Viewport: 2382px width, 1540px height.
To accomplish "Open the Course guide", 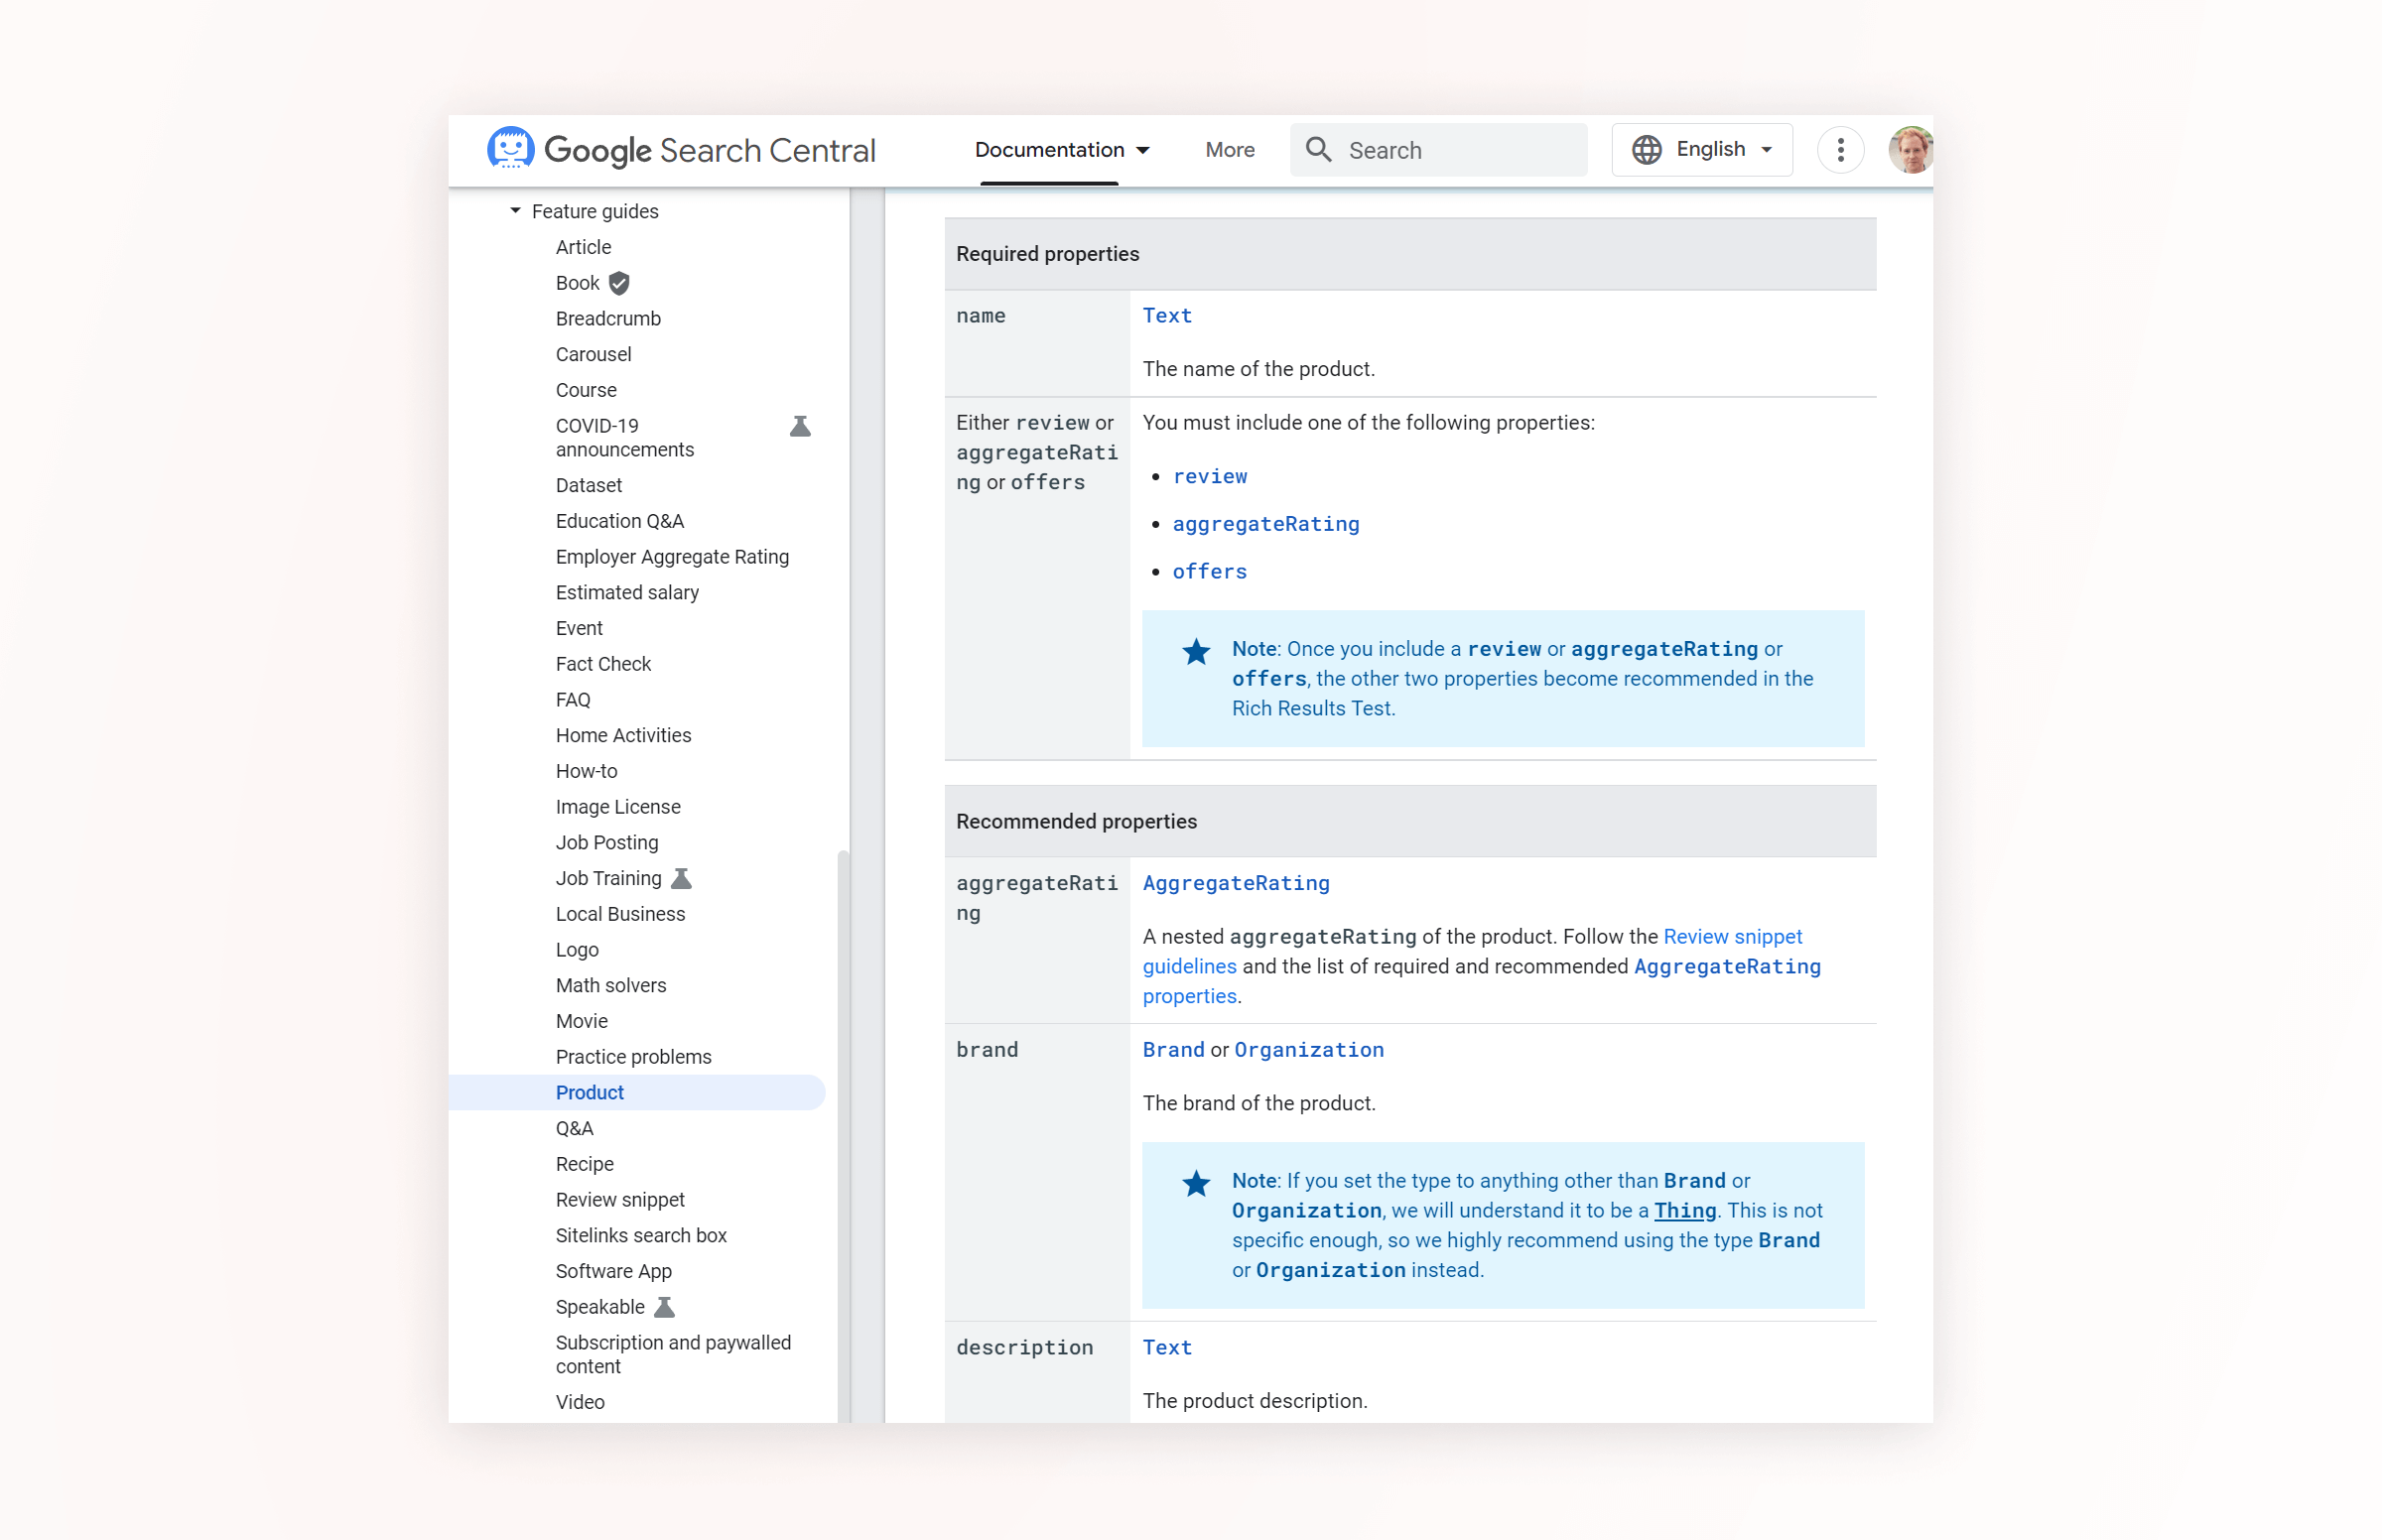I will point(586,390).
